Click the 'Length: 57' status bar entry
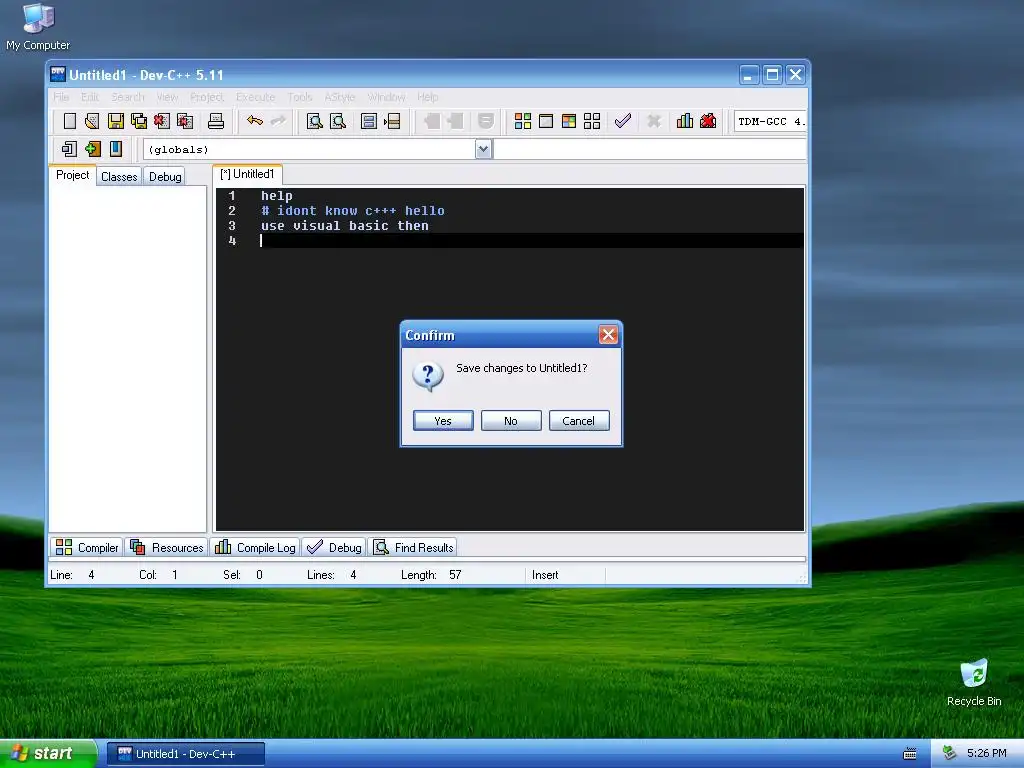Screen dimensions: 1024x768 click(431, 575)
